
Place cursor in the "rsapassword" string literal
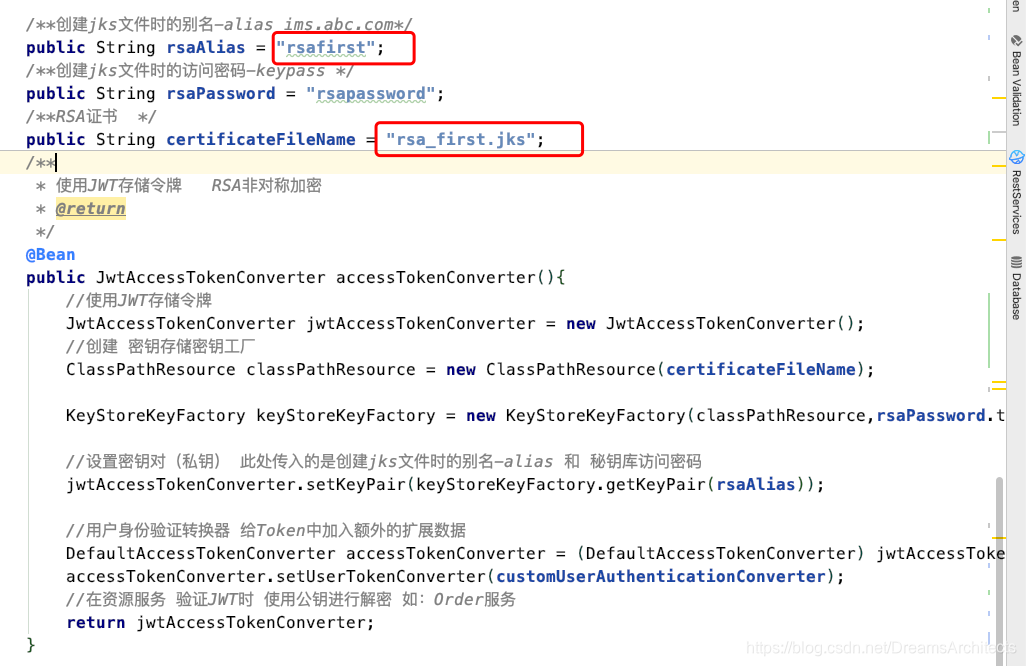(371, 94)
